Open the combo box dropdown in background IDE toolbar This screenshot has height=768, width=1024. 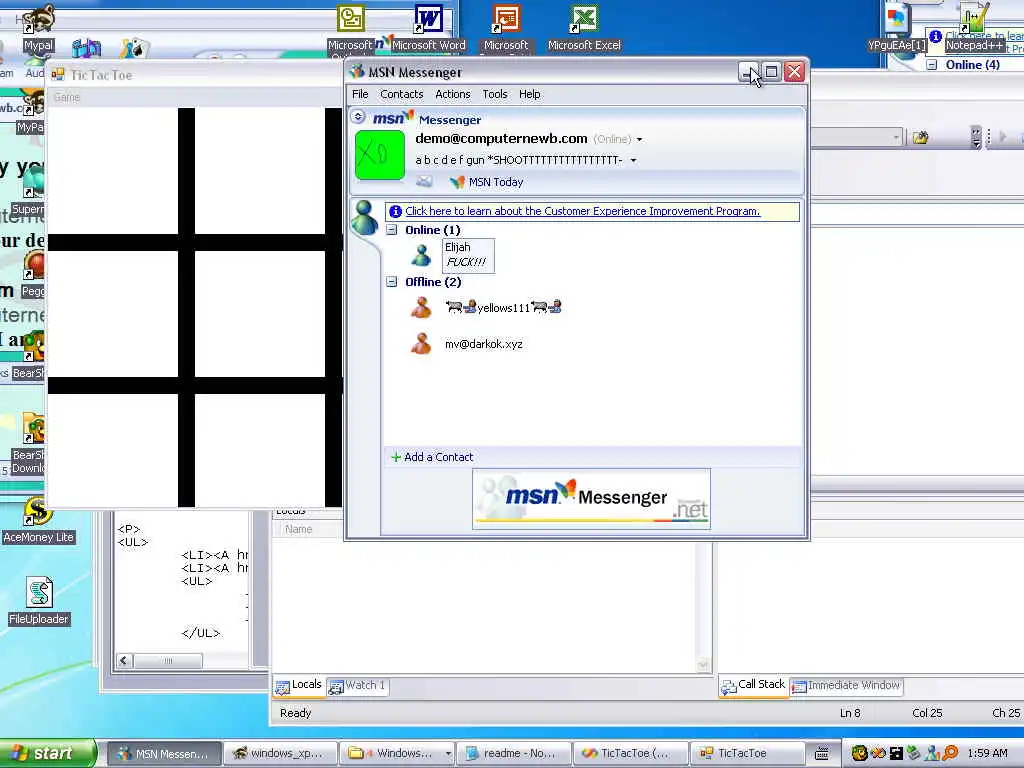[x=897, y=137]
